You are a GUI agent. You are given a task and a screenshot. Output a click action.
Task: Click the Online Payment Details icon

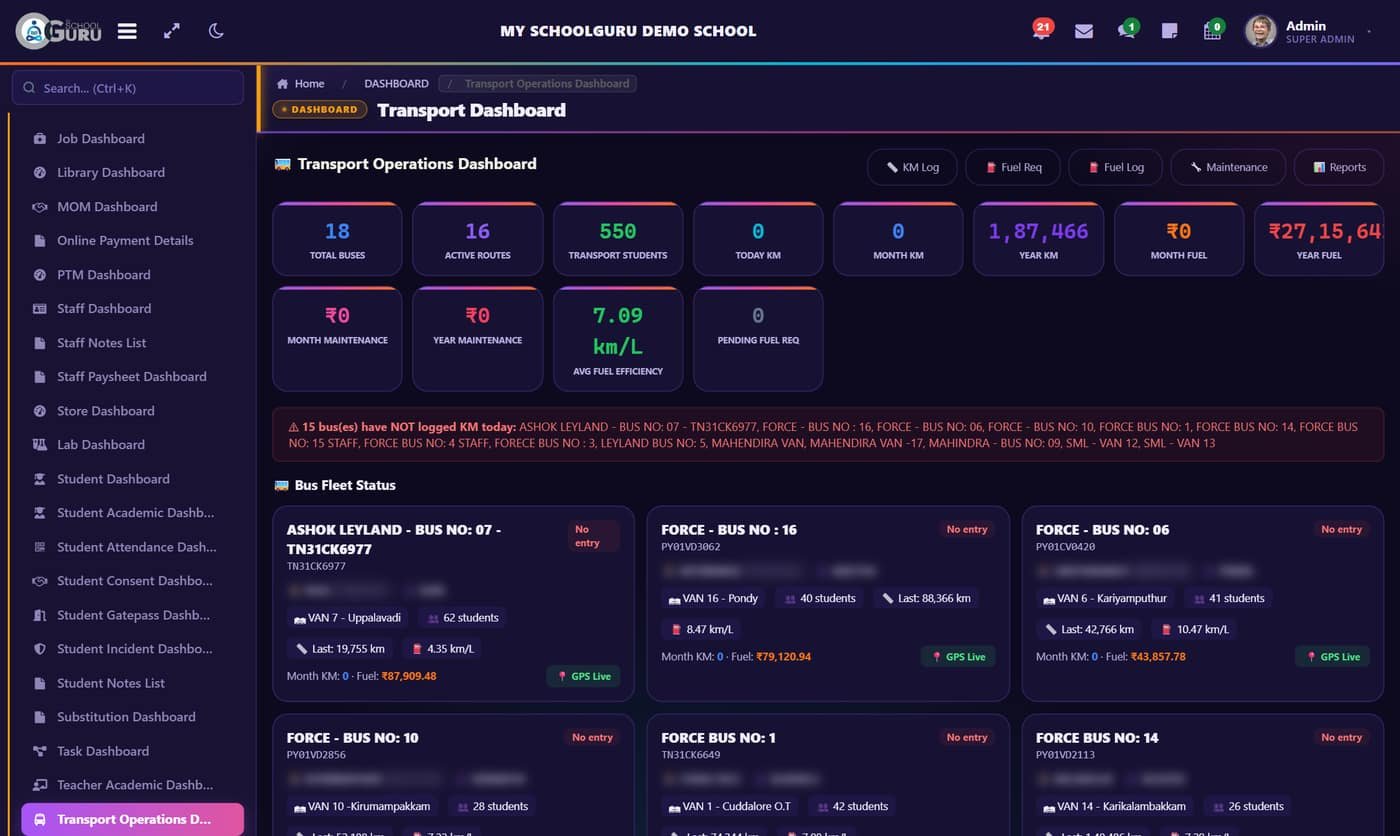tap(40, 241)
